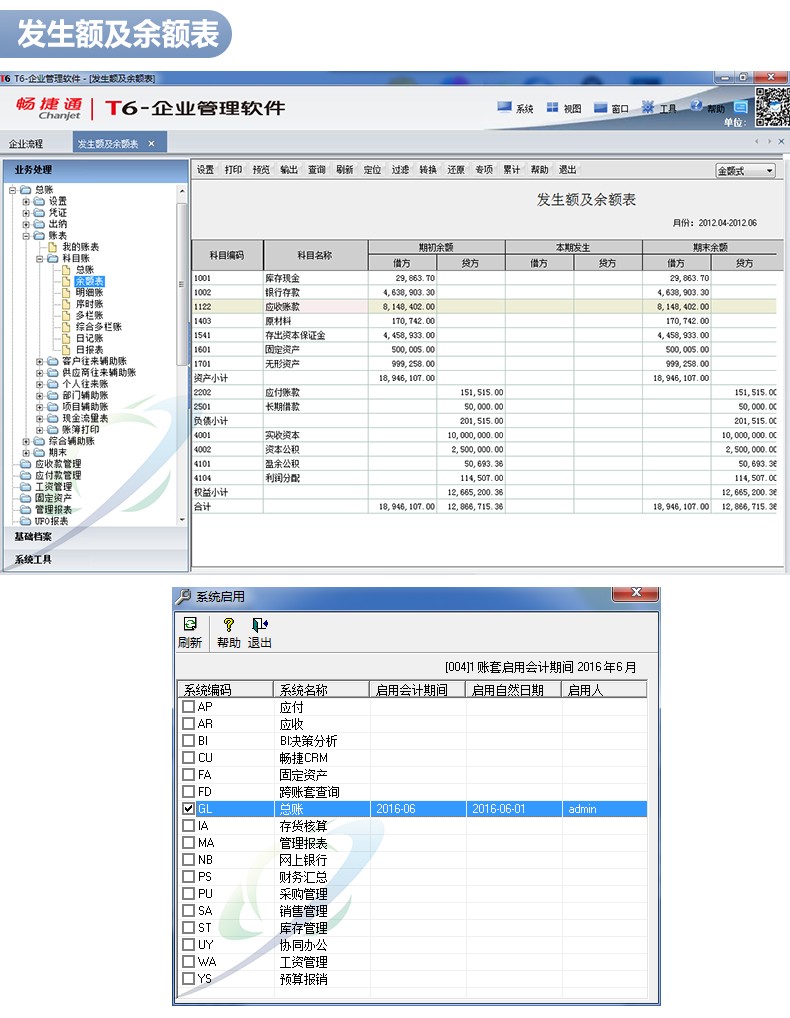Check the YS 预算报销 checkbox
The height and width of the screenshot is (1018, 790).
pyautogui.click(x=188, y=978)
